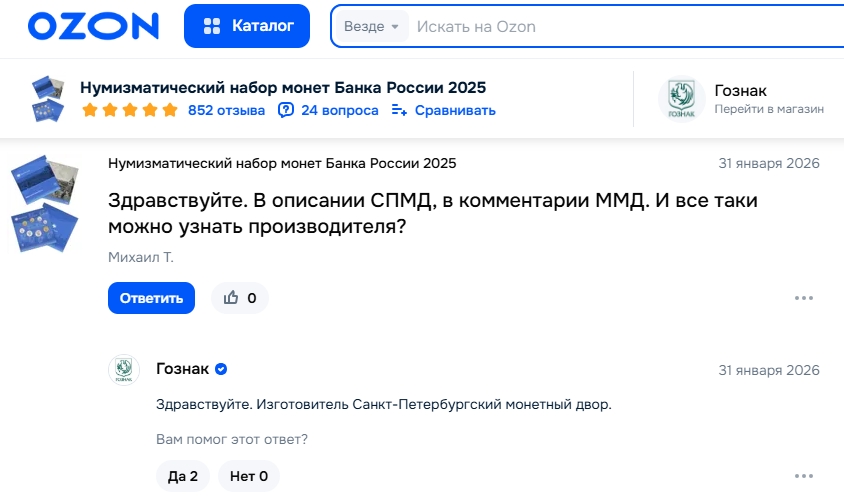The width and height of the screenshot is (844, 501).
Task: Mark the answer unhelpful with Нет
Action: coord(248,476)
